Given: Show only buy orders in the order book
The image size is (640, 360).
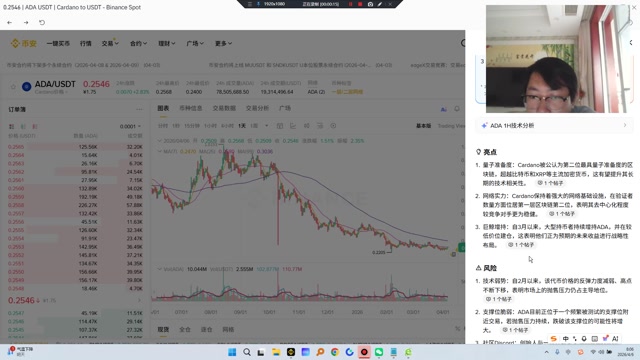Looking at the screenshot, I should click(23, 127).
